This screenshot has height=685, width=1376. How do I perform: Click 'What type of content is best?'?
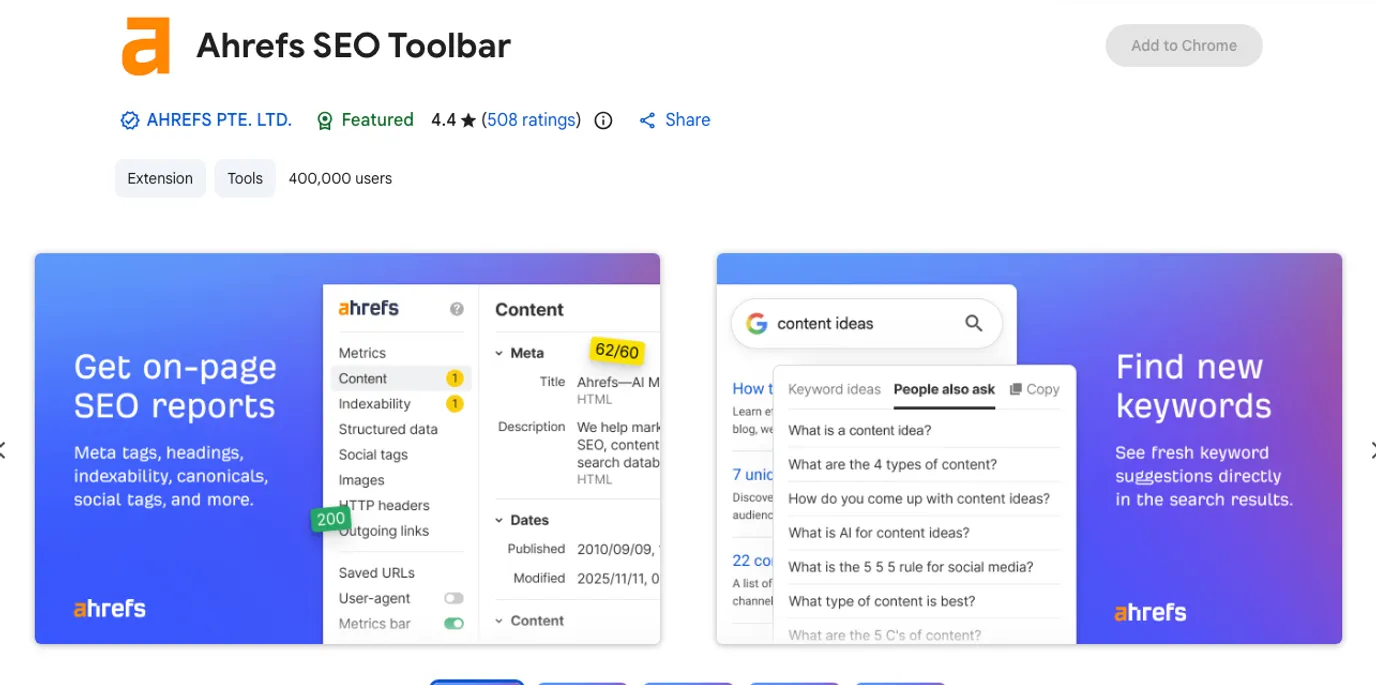pyautogui.click(x=881, y=601)
